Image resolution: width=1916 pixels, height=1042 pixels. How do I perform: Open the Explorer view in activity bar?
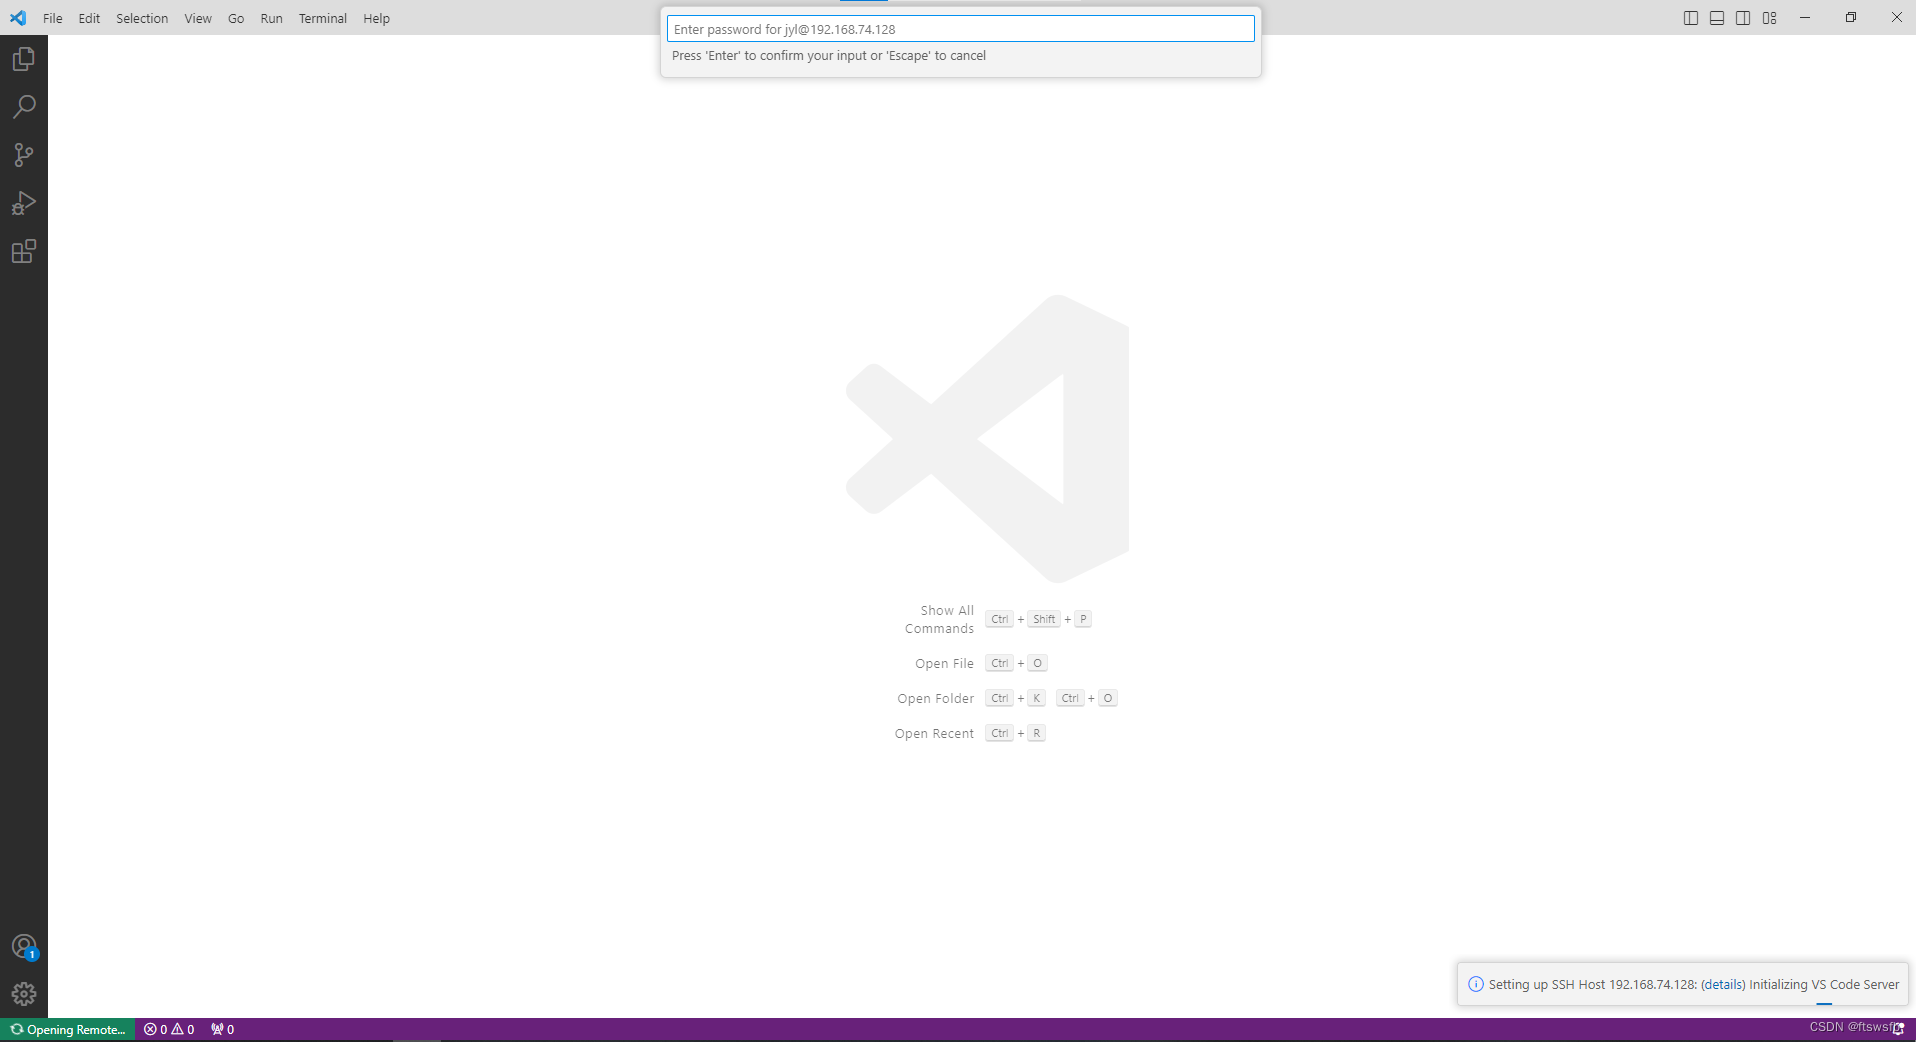click(24, 59)
